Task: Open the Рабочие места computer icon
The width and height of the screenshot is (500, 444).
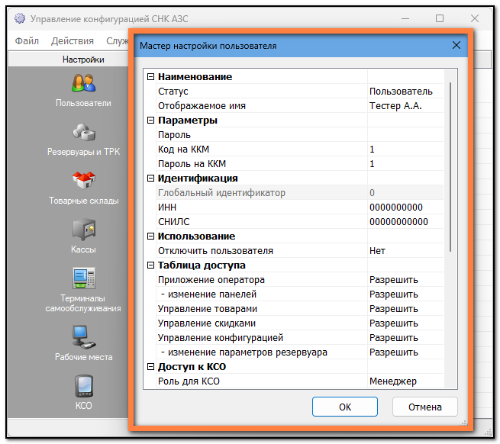Action: coord(84,337)
